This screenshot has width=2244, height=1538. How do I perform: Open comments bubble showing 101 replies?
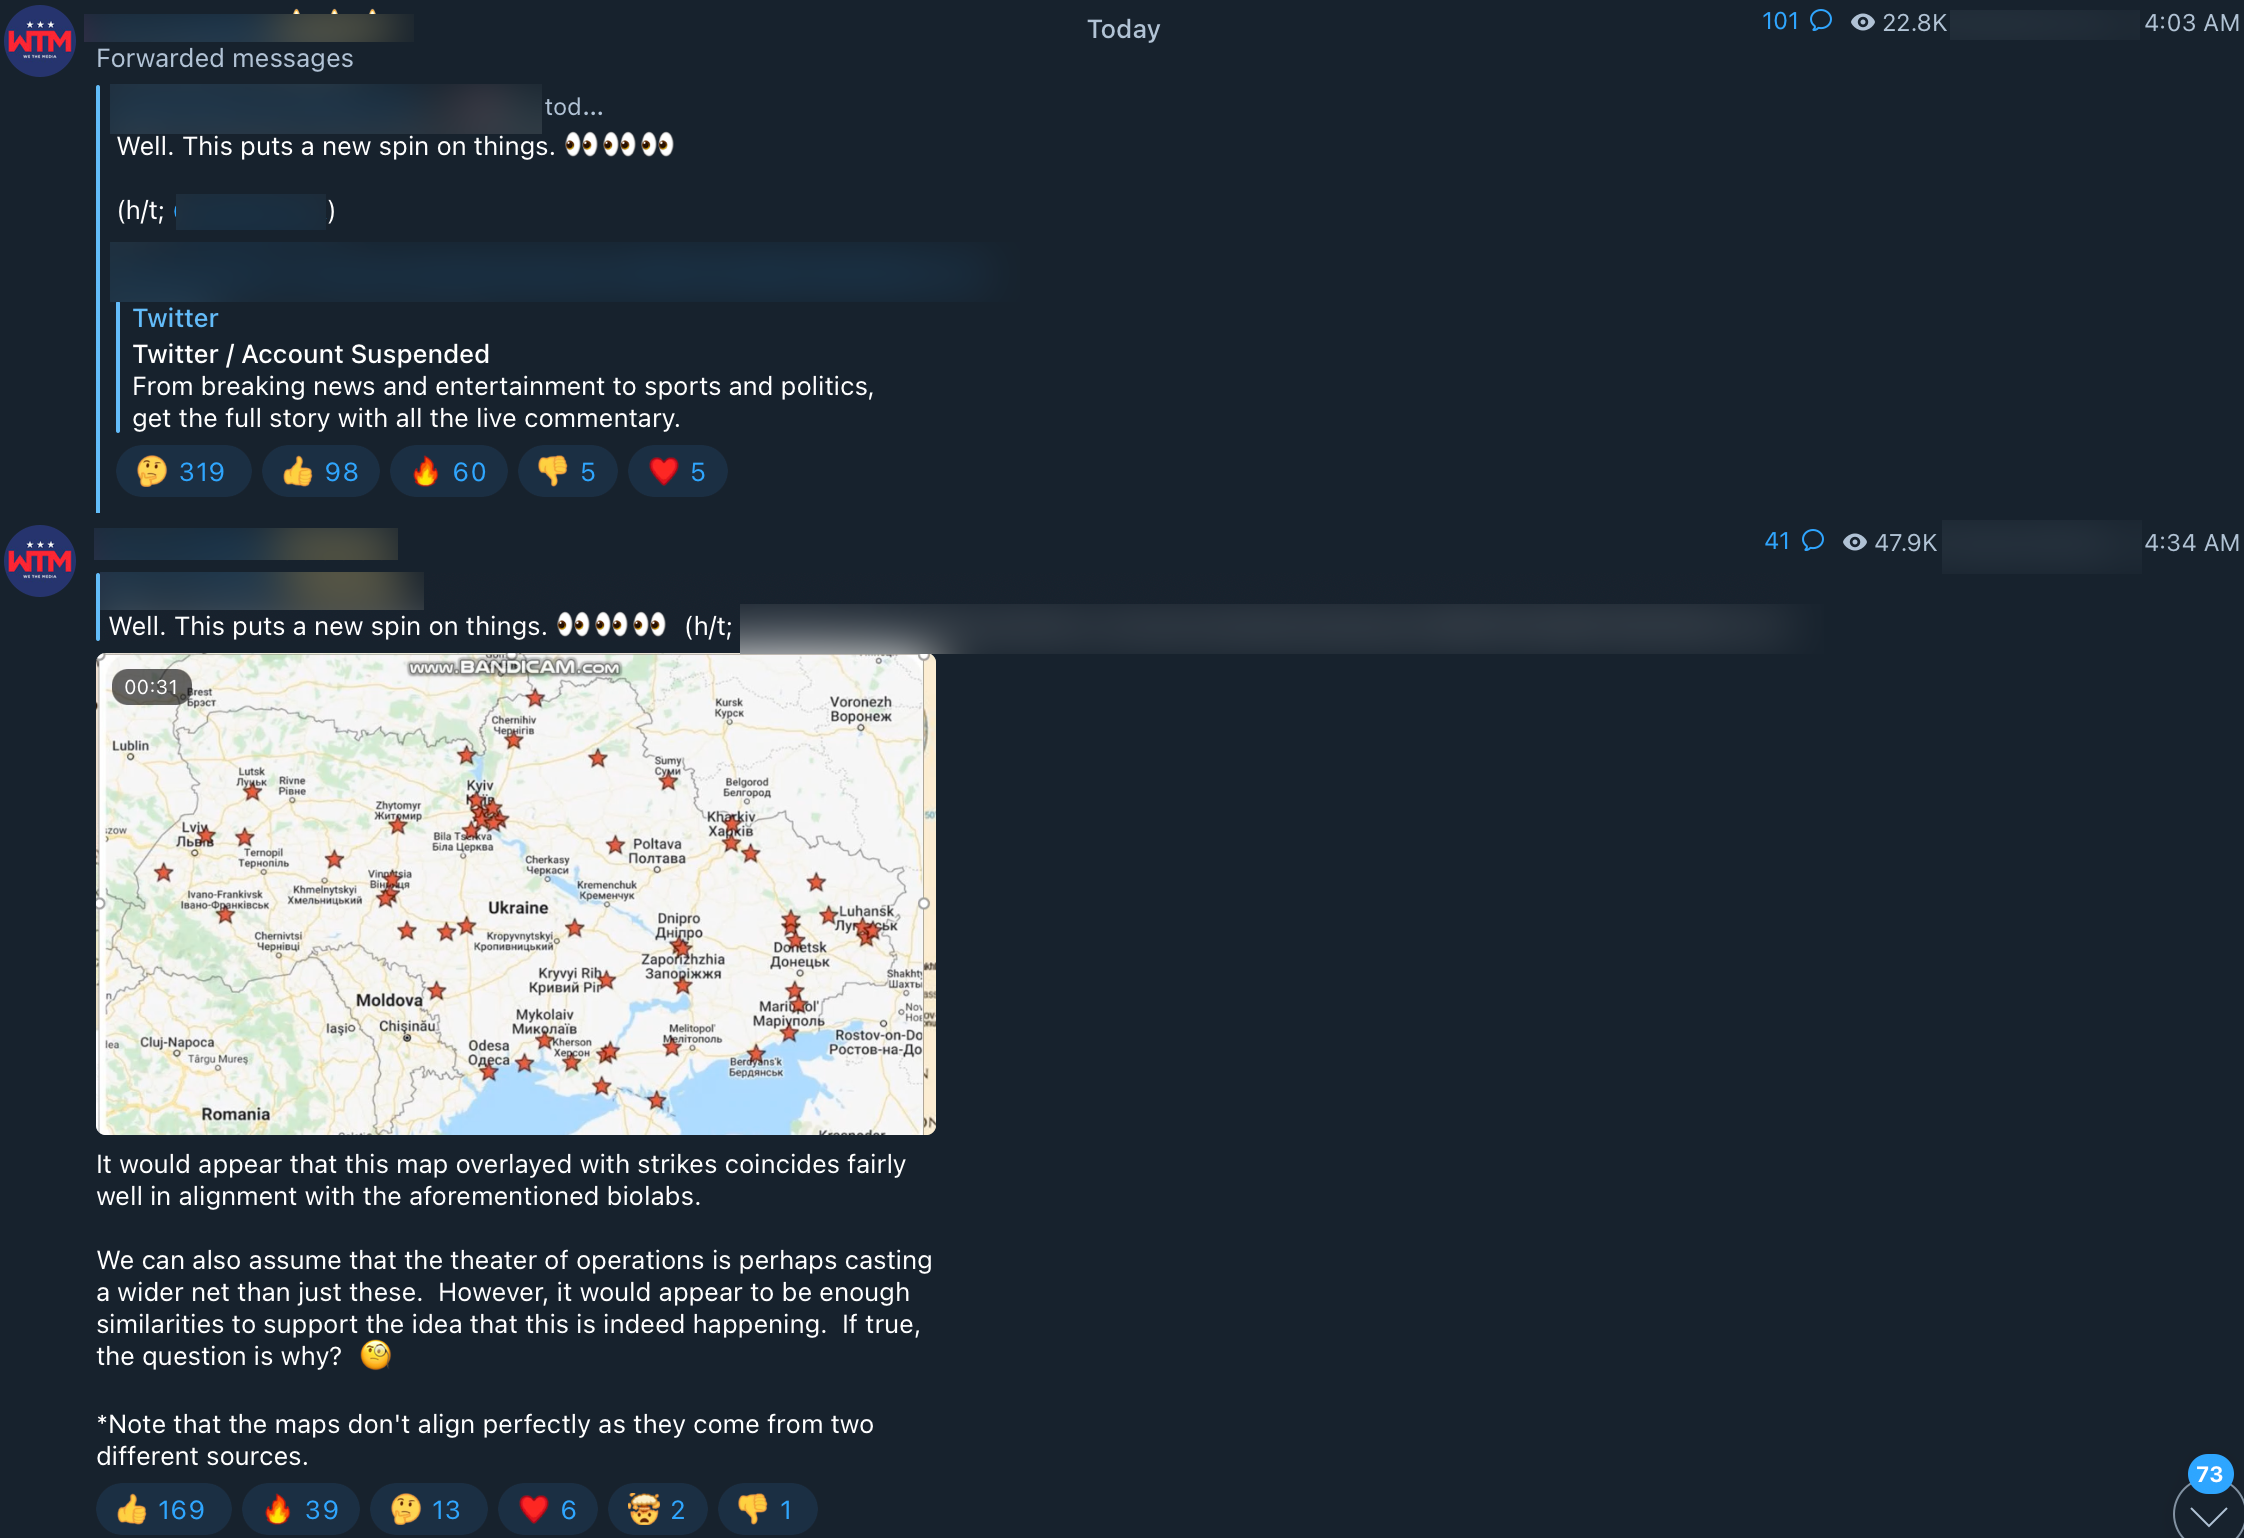[1797, 21]
